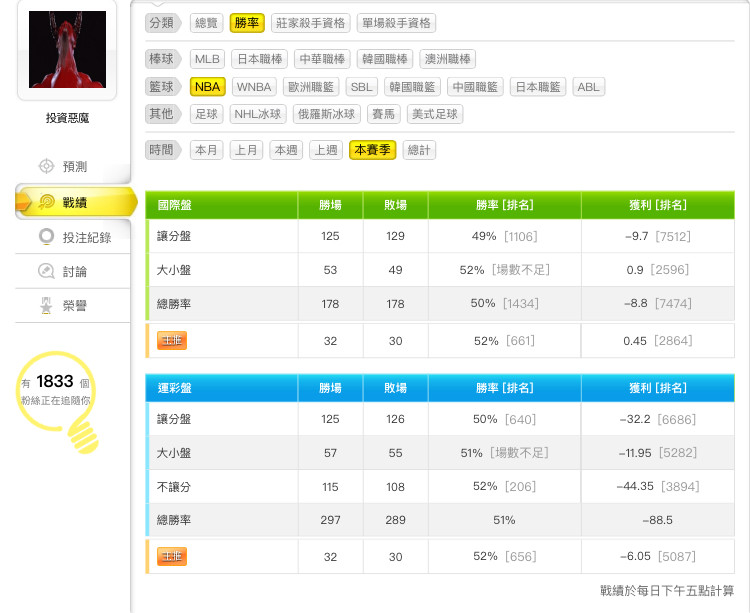Filter by 日本職棒
This screenshot has height=613, width=750.
[260, 59]
